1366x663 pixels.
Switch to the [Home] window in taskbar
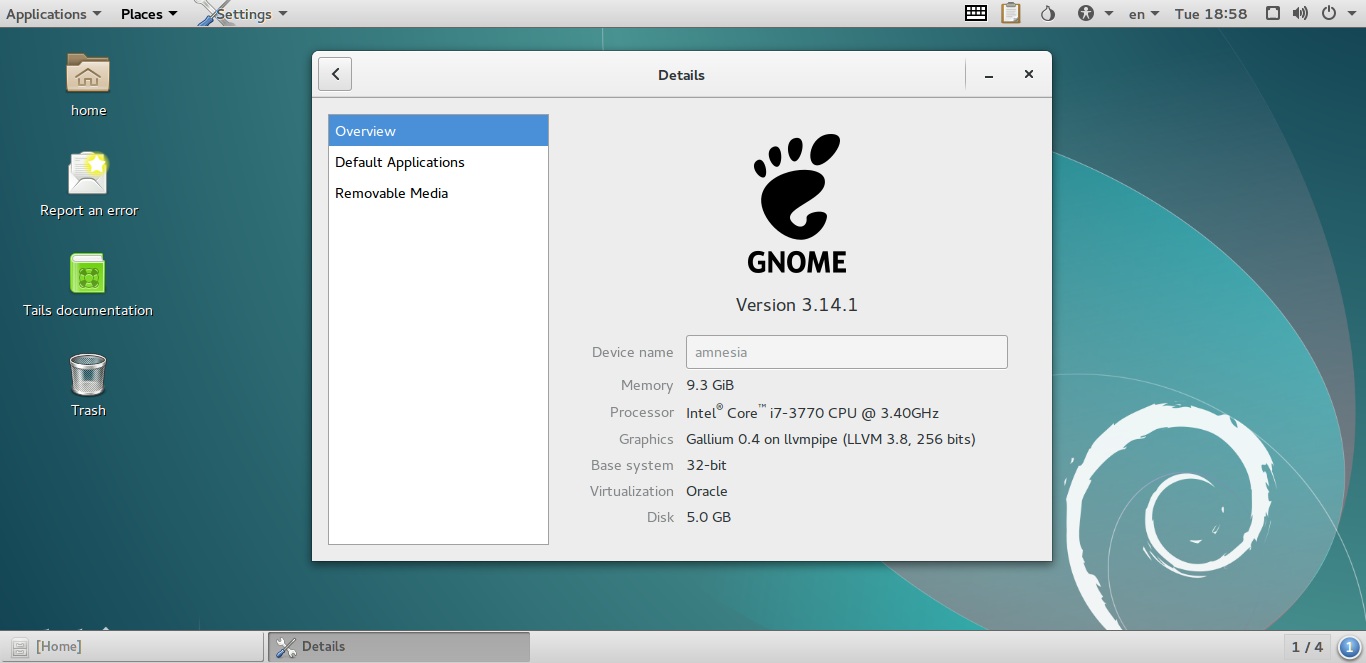pos(133,647)
